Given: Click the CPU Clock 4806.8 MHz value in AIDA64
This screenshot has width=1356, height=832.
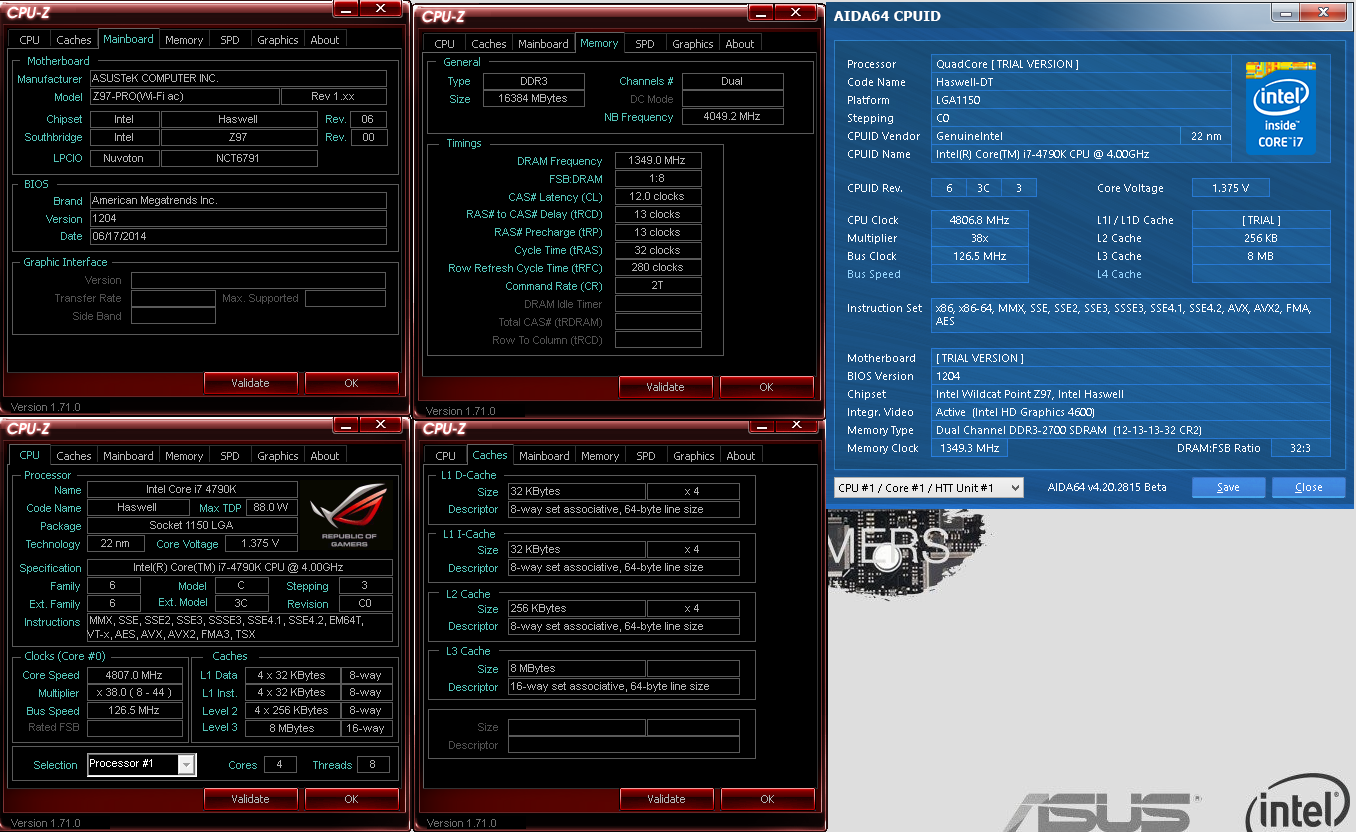Looking at the screenshot, I should pos(980,220).
